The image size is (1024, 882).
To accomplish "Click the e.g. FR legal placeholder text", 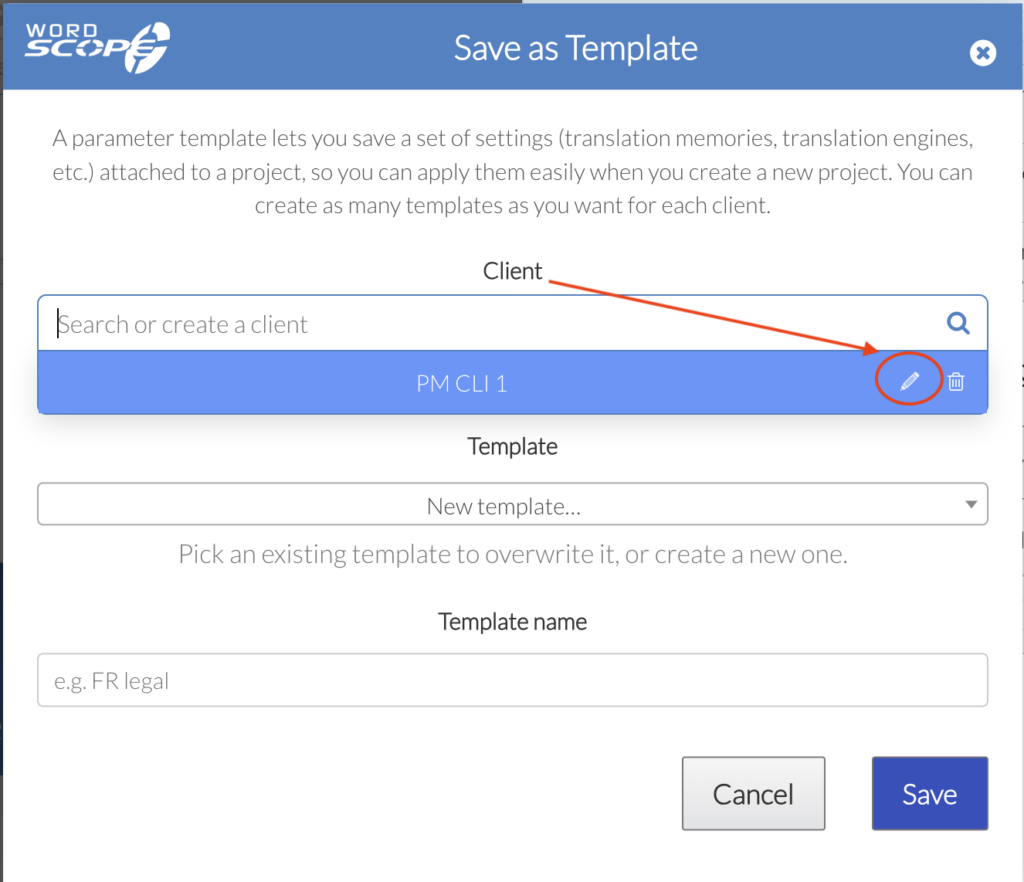I will pyautogui.click(x=111, y=681).
